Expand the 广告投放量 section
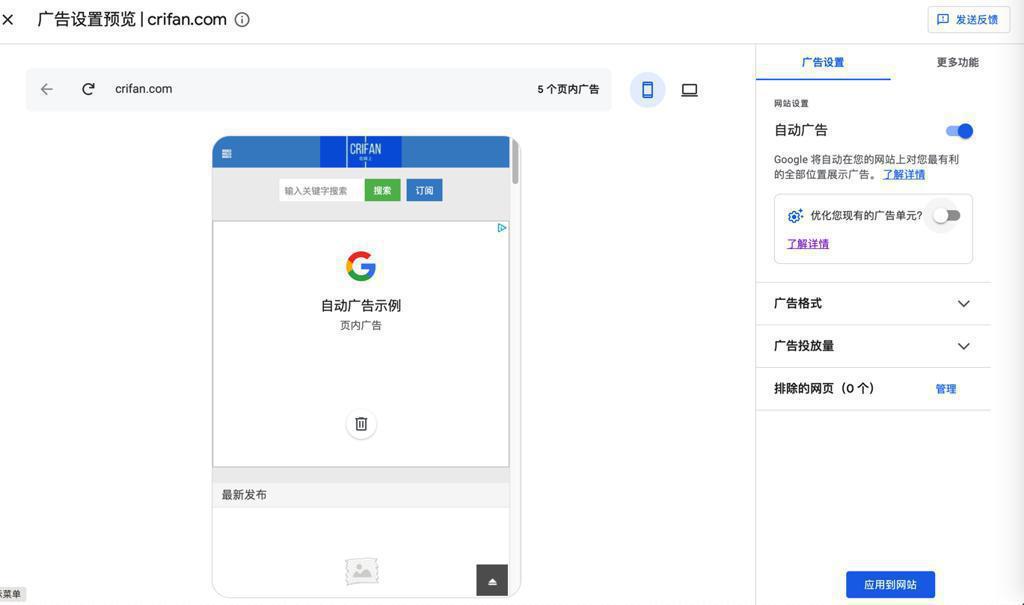The height and width of the screenshot is (605, 1024). tap(872, 346)
